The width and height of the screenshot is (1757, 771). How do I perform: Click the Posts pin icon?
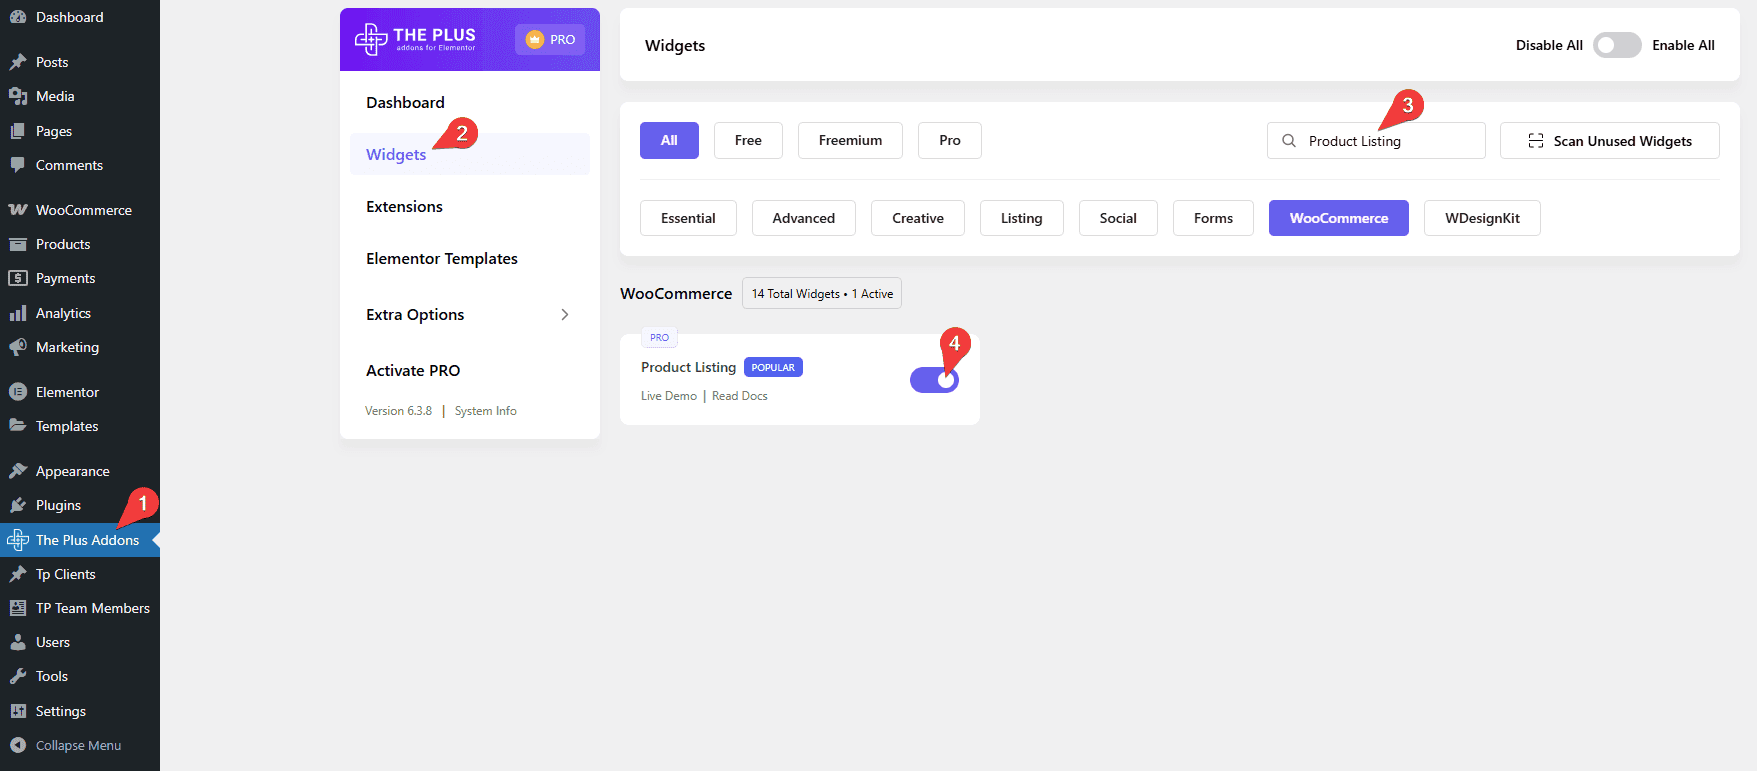tap(18, 62)
